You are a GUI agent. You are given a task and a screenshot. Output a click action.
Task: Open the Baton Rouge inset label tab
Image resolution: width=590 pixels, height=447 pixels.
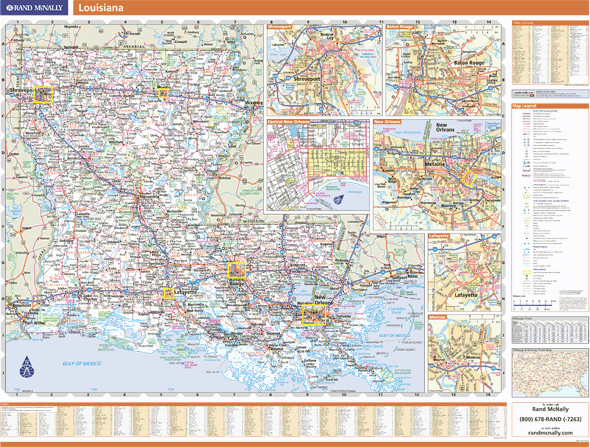400,27
